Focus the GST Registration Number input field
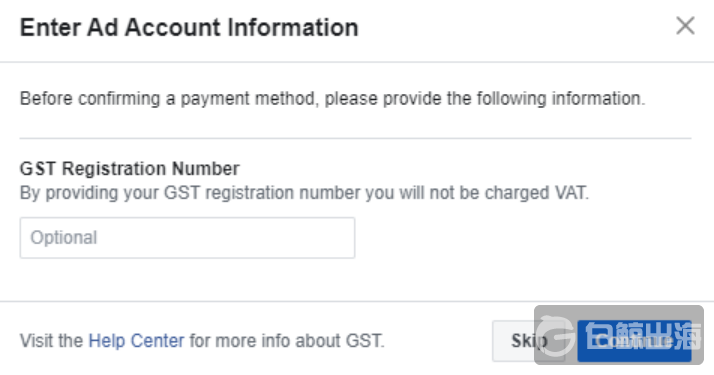Image resolution: width=714 pixels, height=375 pixels. (x=187, y=238)
